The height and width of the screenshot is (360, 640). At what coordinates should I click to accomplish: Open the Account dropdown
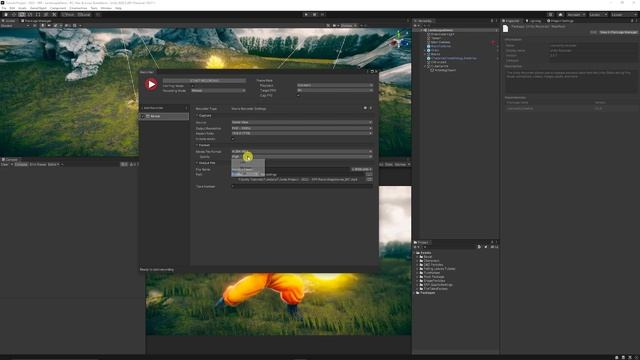(576, 15)
